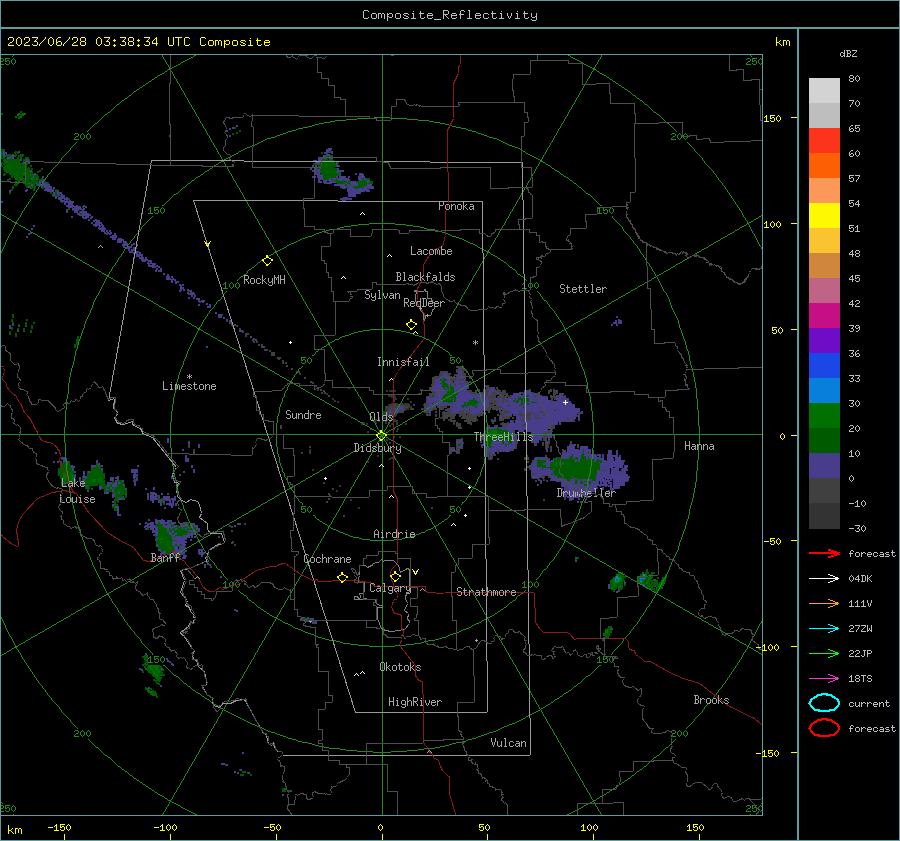
Task: Click the red 'forecast' ellipse icon
Action: (824, 728)
